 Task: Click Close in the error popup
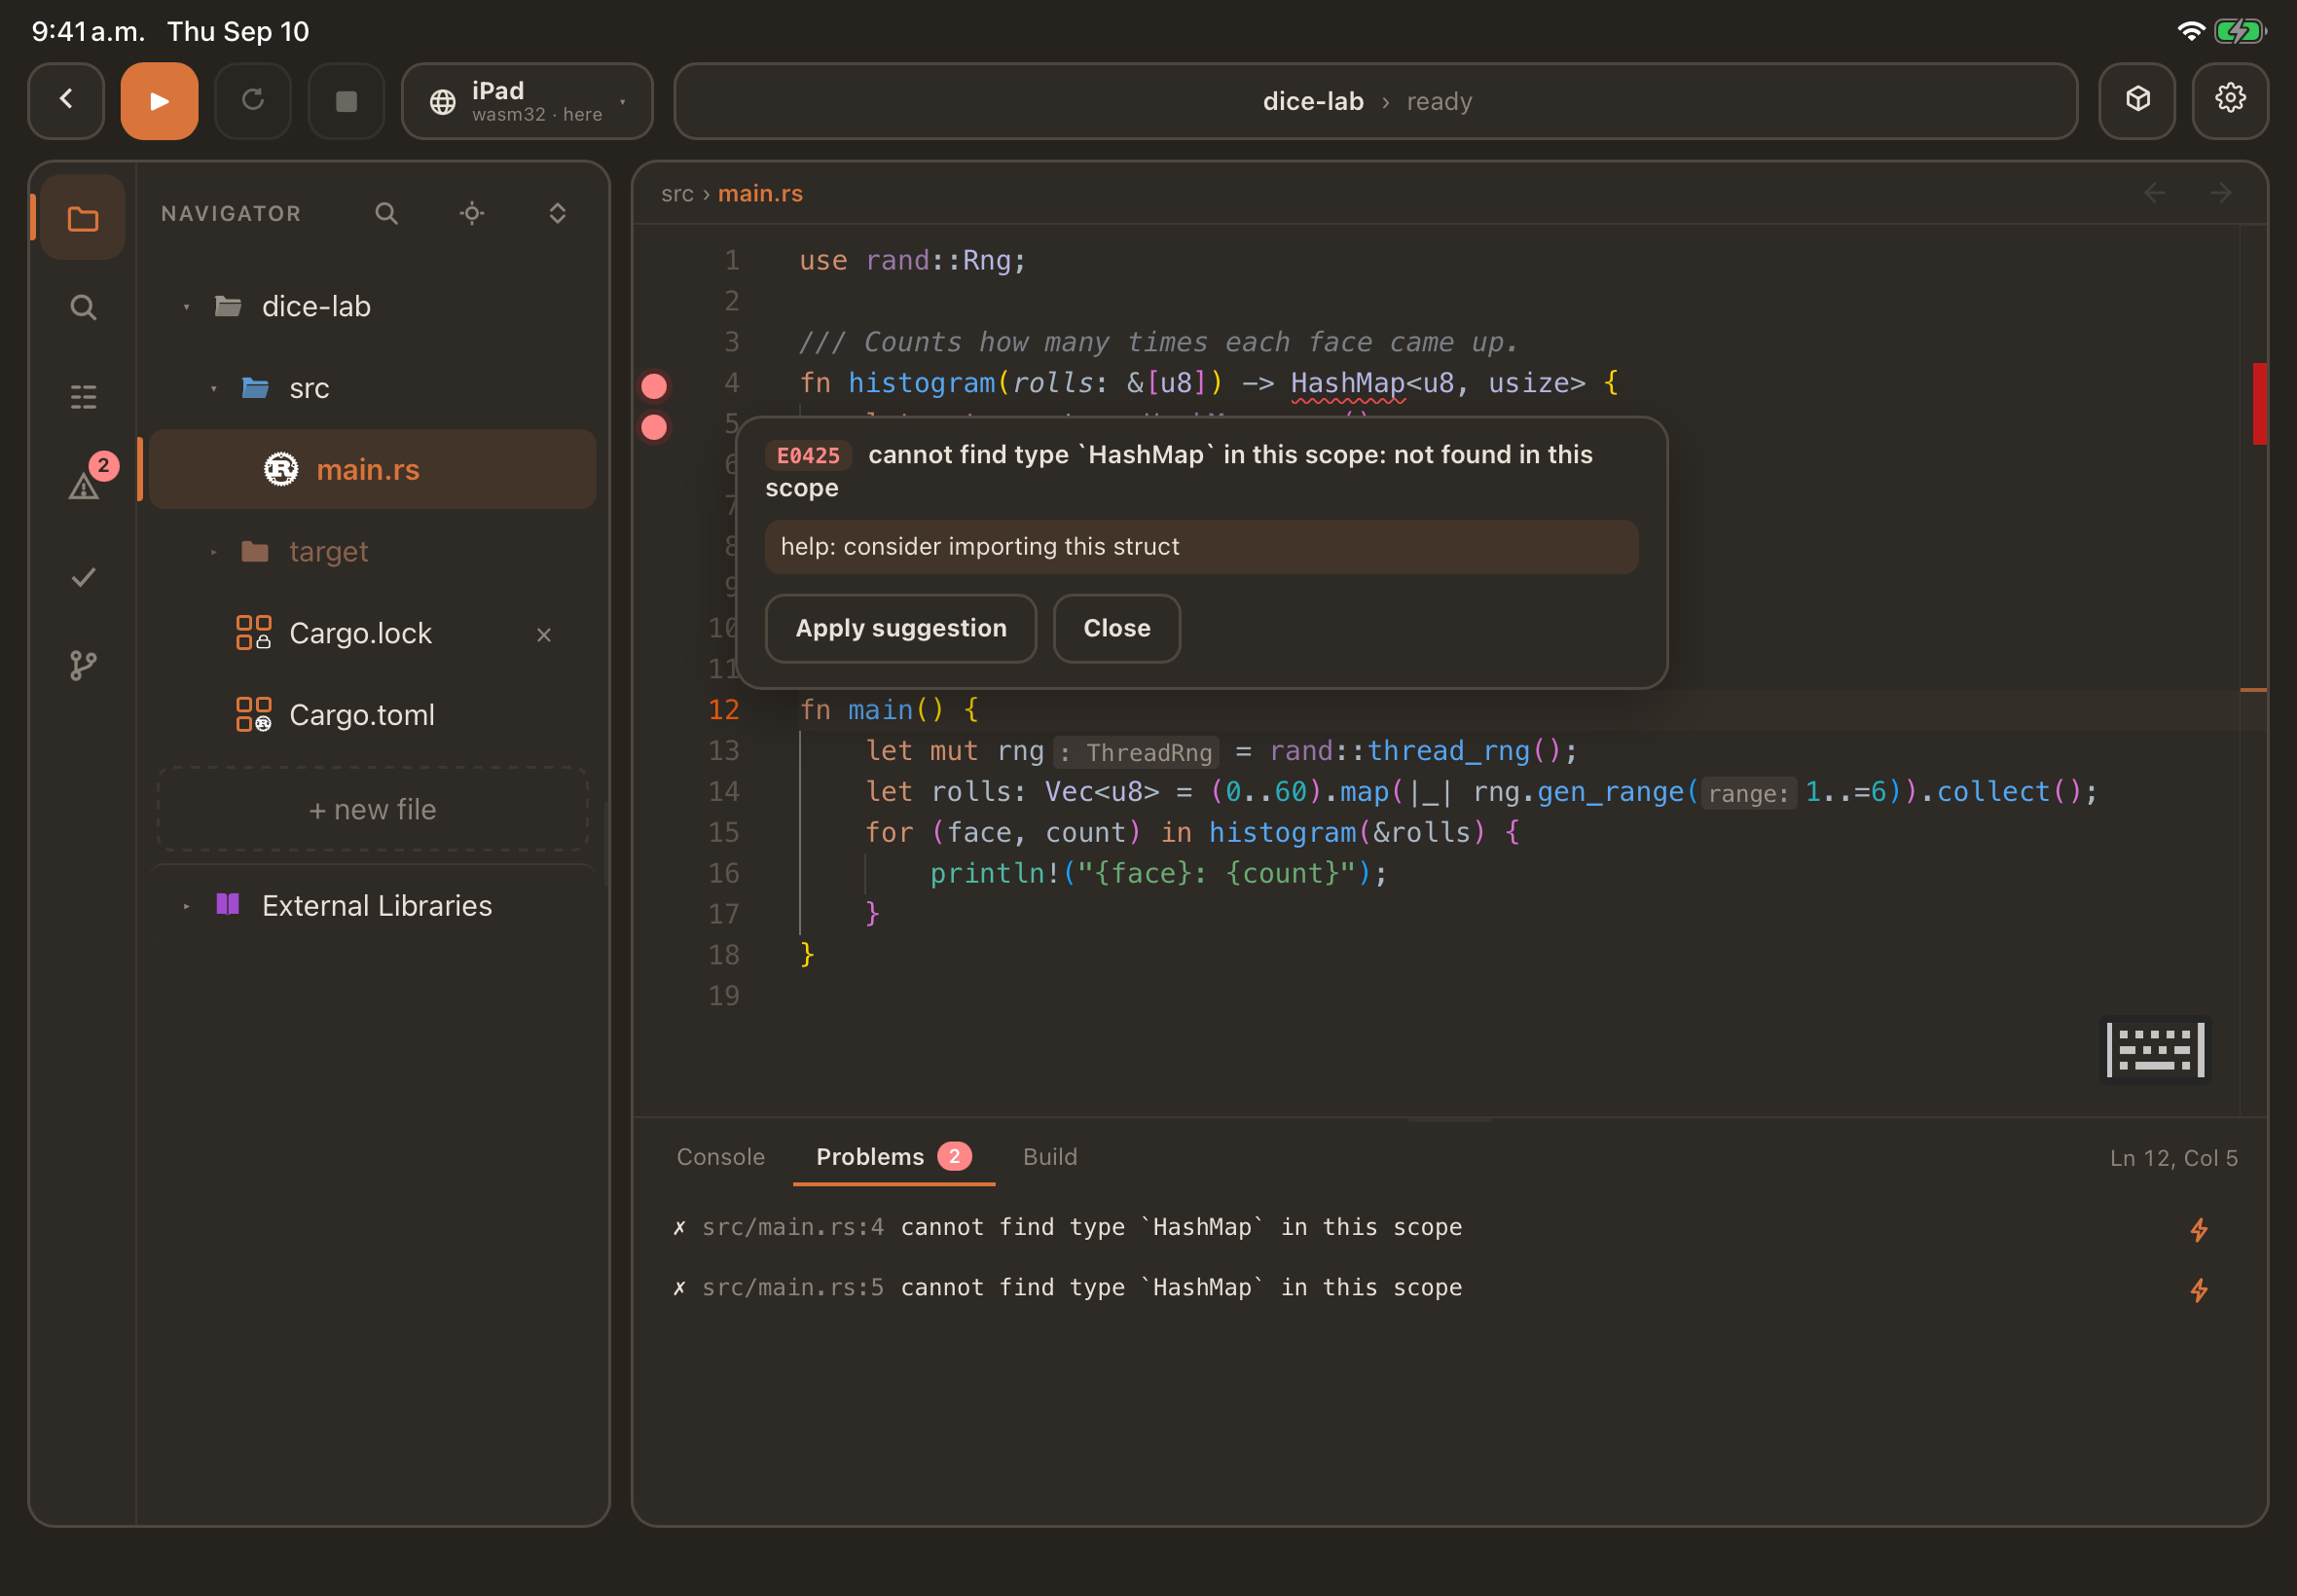point(1117,629)
